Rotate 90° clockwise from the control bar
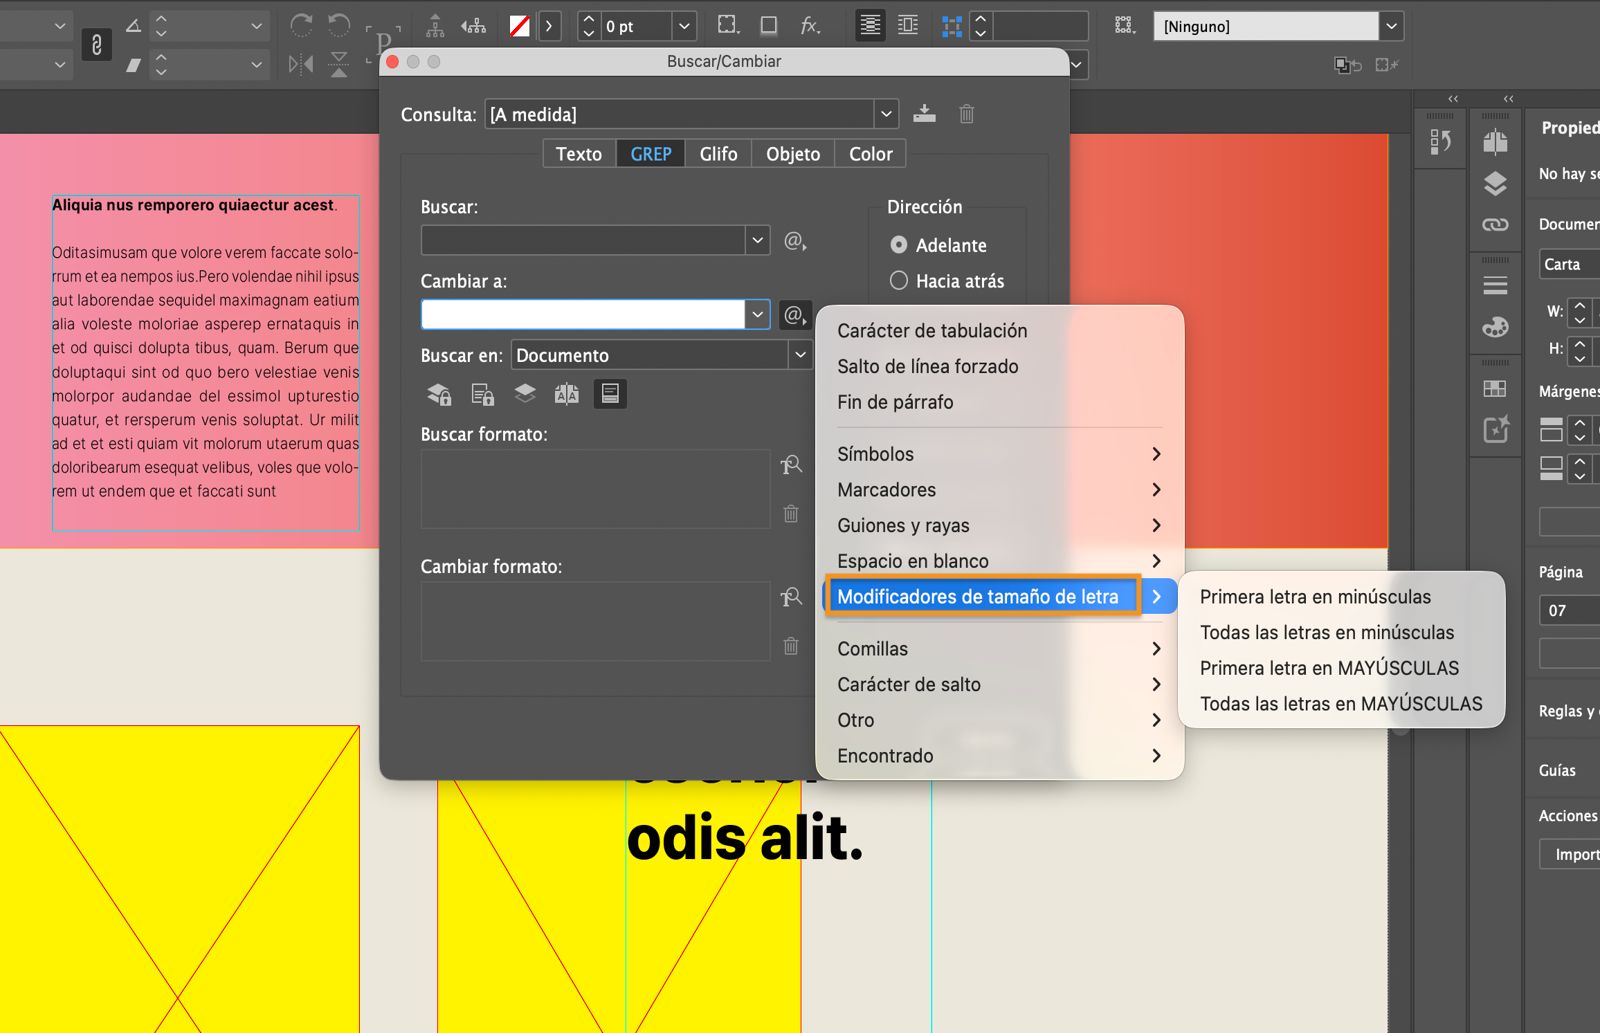 point(300,25)
